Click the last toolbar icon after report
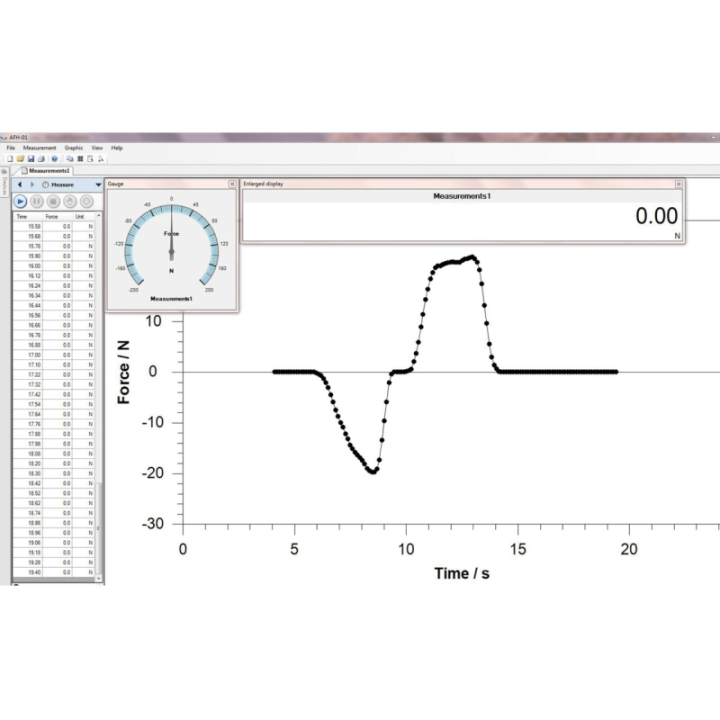The image size is (720, 720). tap(101, 159)
